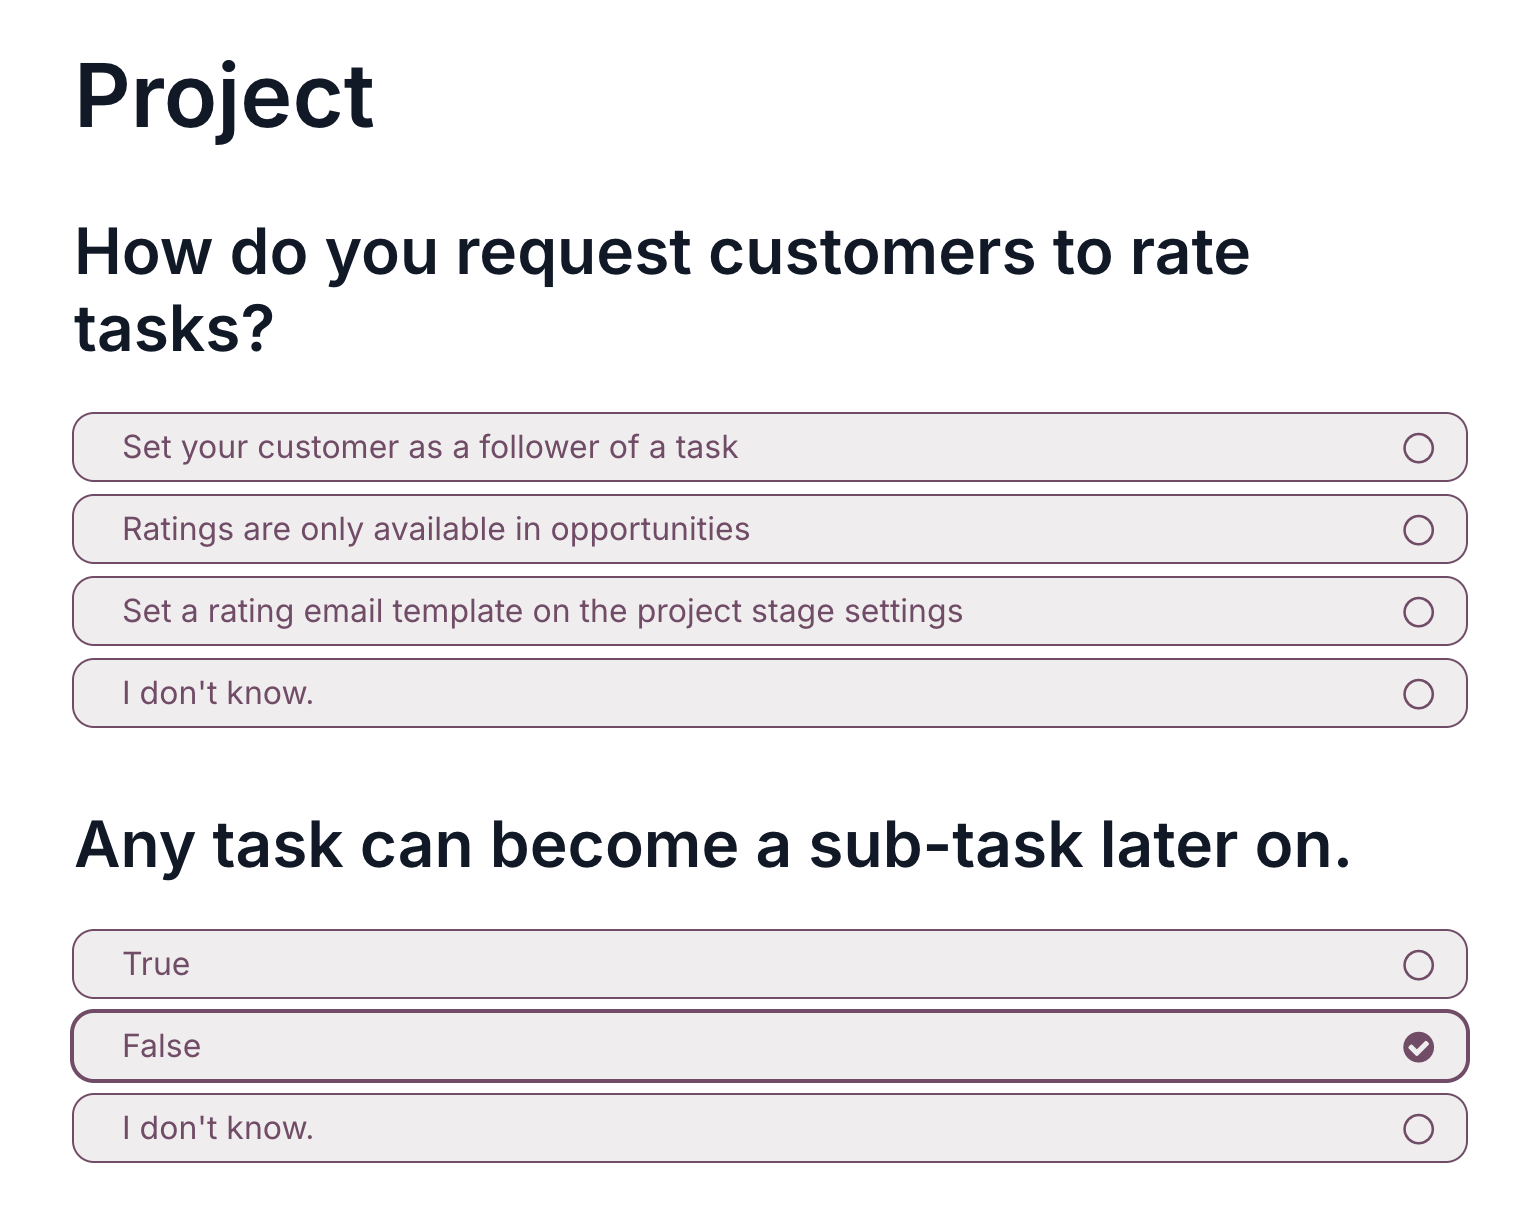Select the 'Set your customer as a follower' radio circle
This screenshot has height=1213, width=1531.
coord(1418,447)
